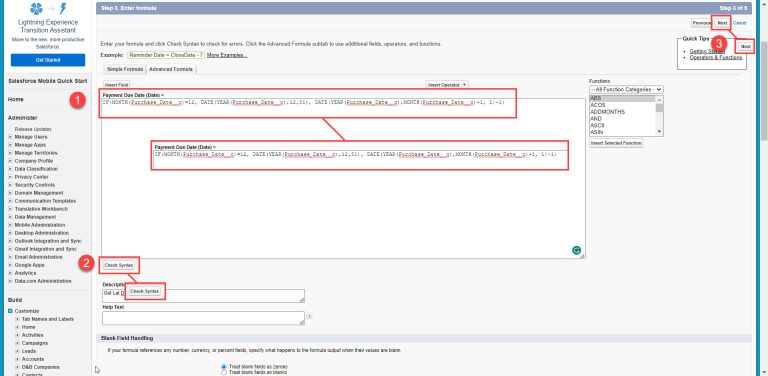Select ASCII in the functions list

click(x=623, y=125)
